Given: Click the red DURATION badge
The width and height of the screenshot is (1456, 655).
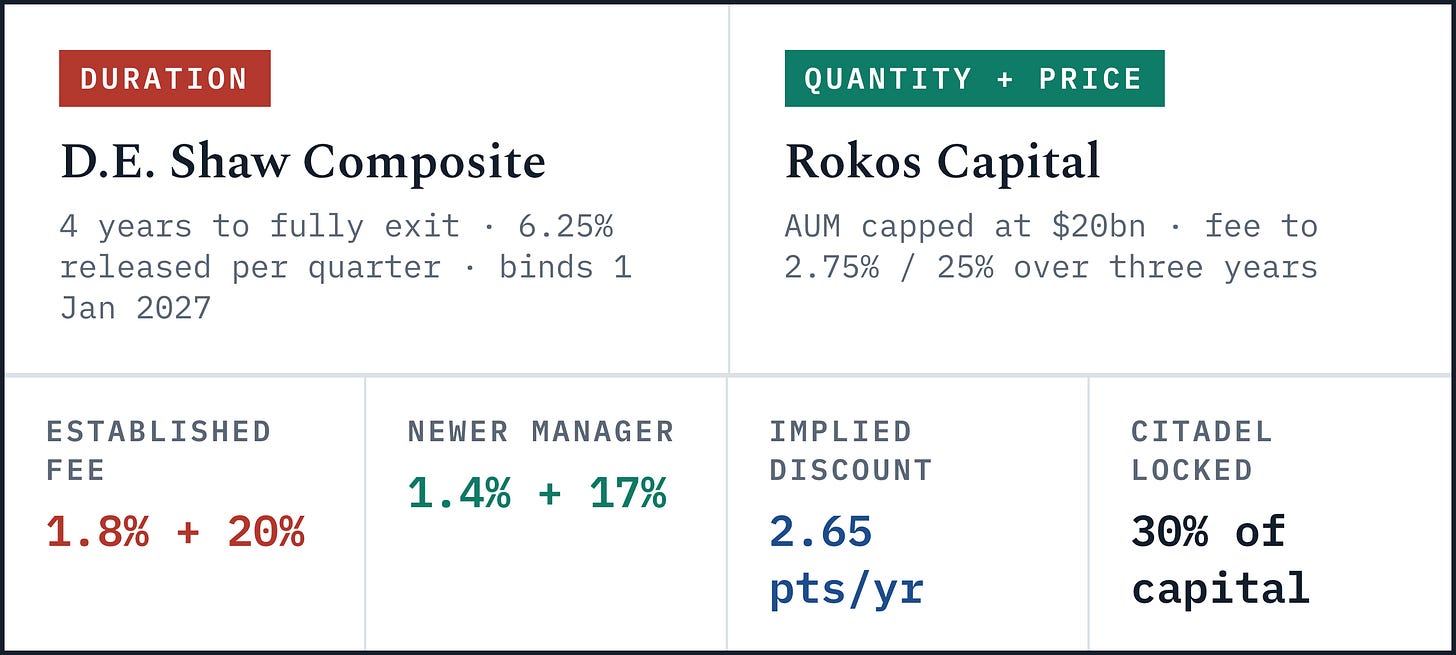Looking at the screenshot, I should click(165, 78).
